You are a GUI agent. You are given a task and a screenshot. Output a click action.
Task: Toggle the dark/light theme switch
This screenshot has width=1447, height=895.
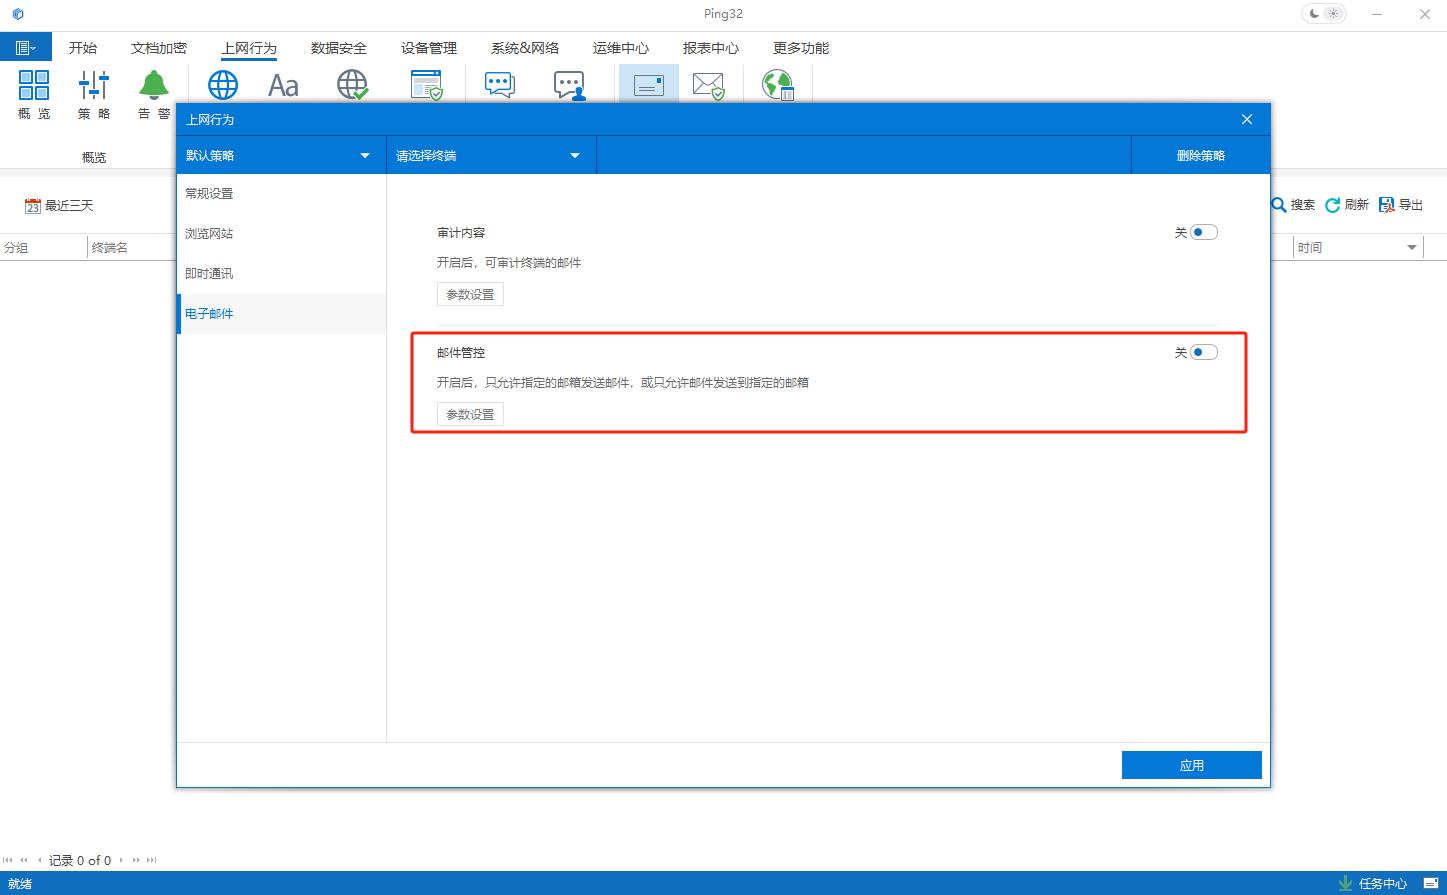pos(1323,14)
